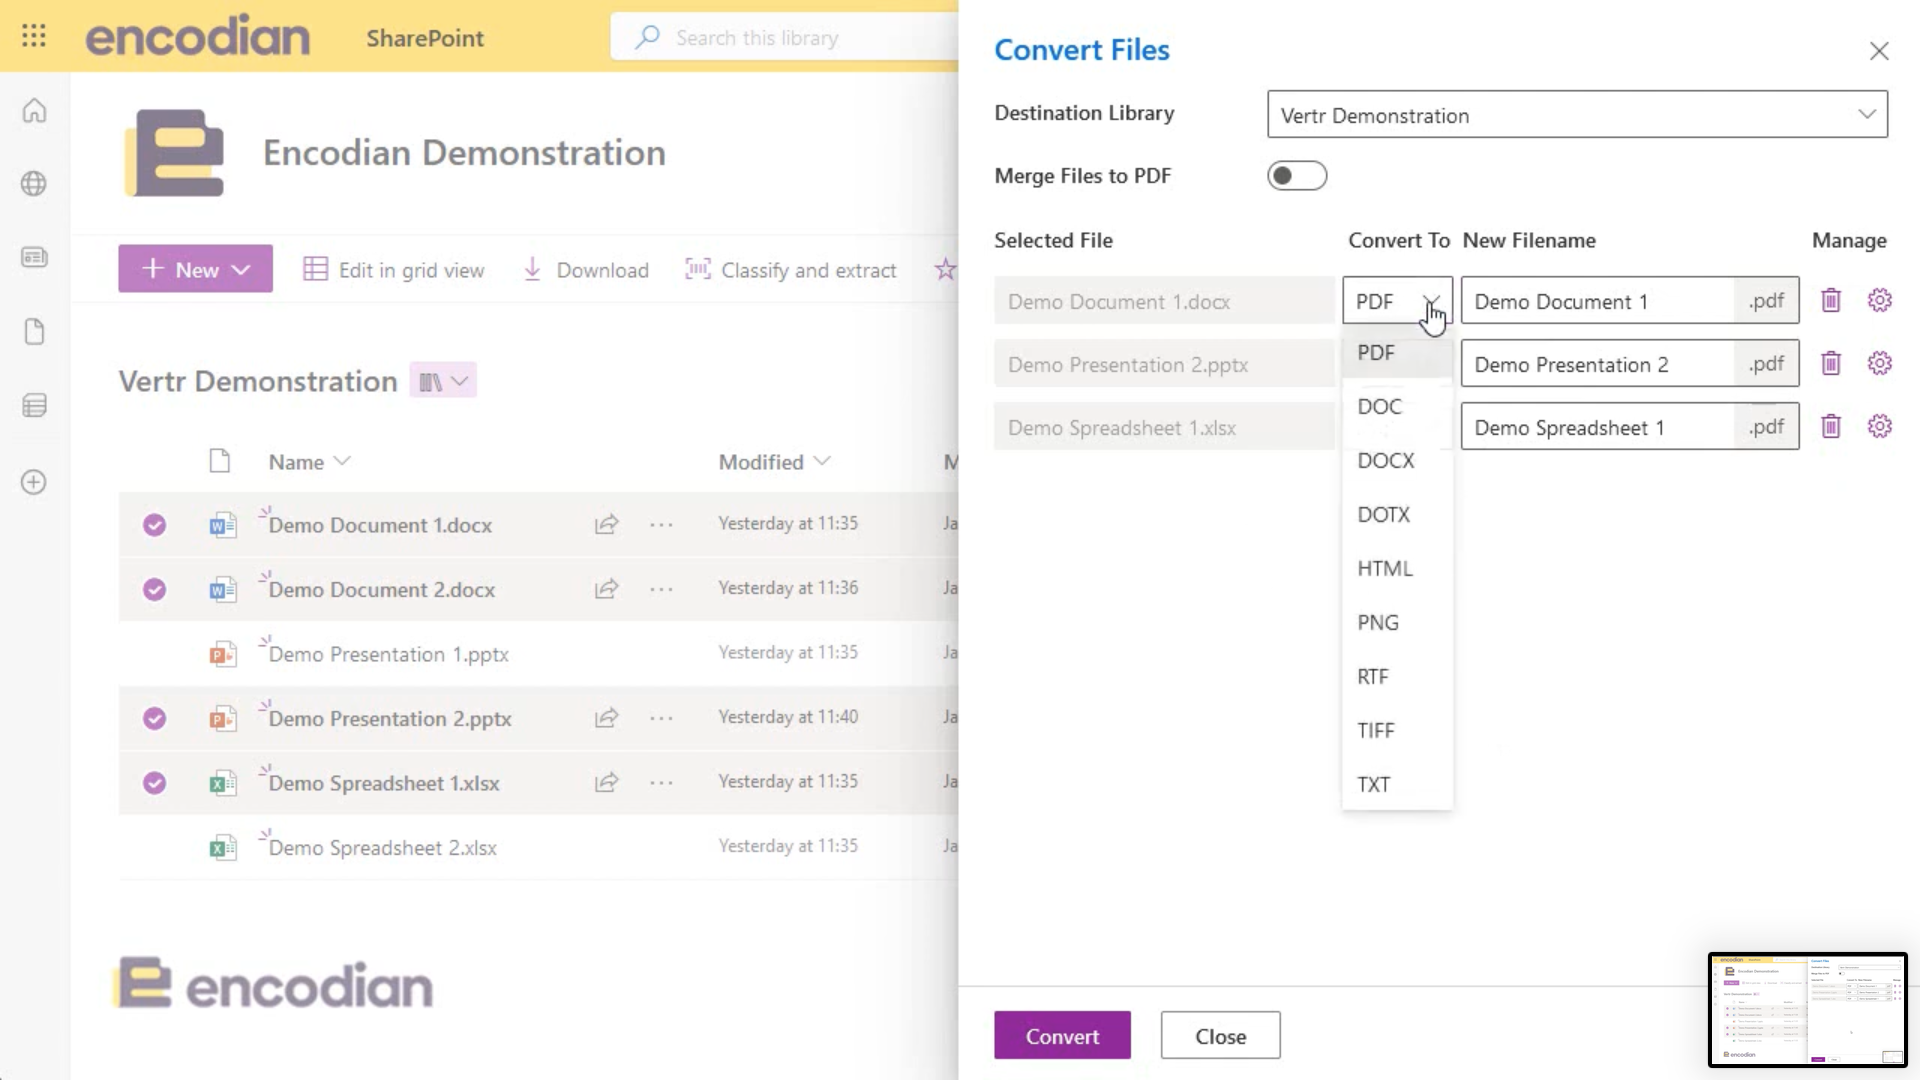
Task: Edit the Demo Presentation 2 filename field
Action: click(x=1597, y=363)
